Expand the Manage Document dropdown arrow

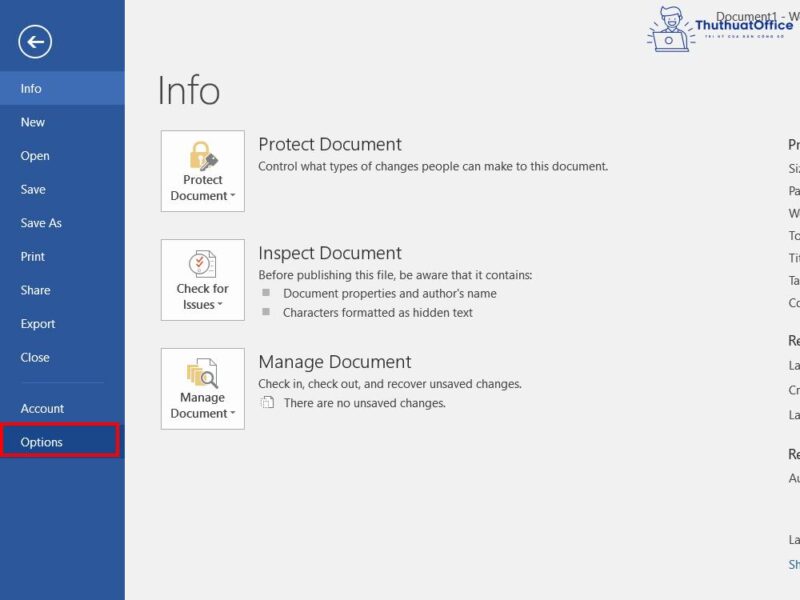pos(233,414)
